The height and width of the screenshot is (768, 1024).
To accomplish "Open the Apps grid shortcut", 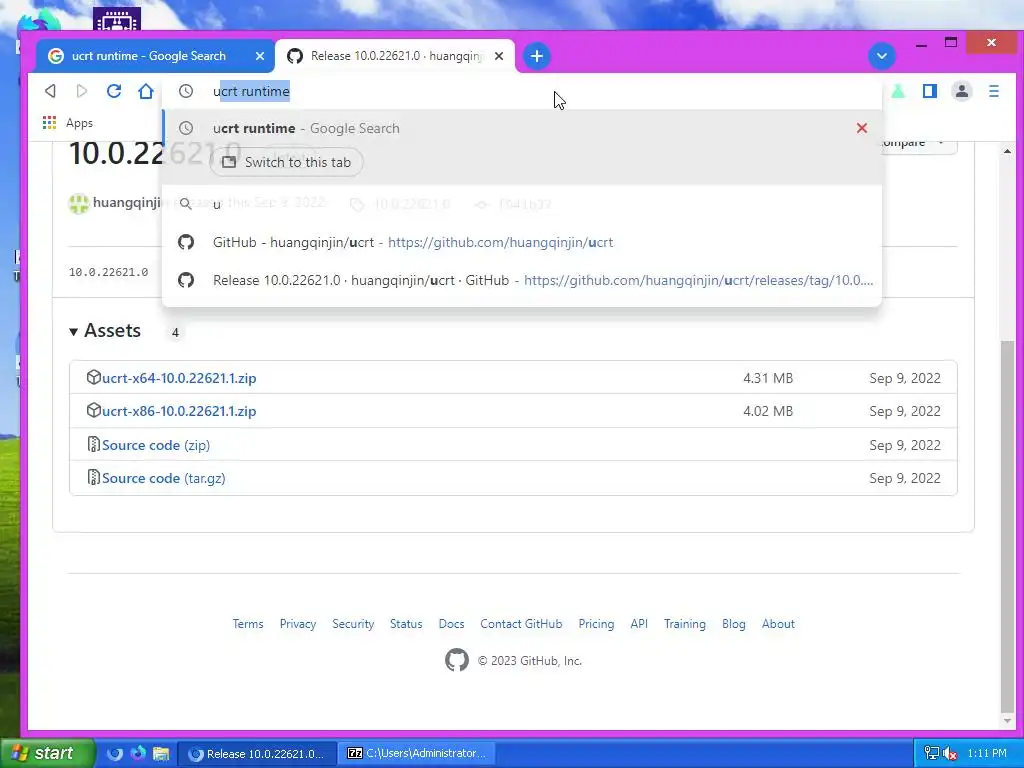I will [x=68, y=123].
